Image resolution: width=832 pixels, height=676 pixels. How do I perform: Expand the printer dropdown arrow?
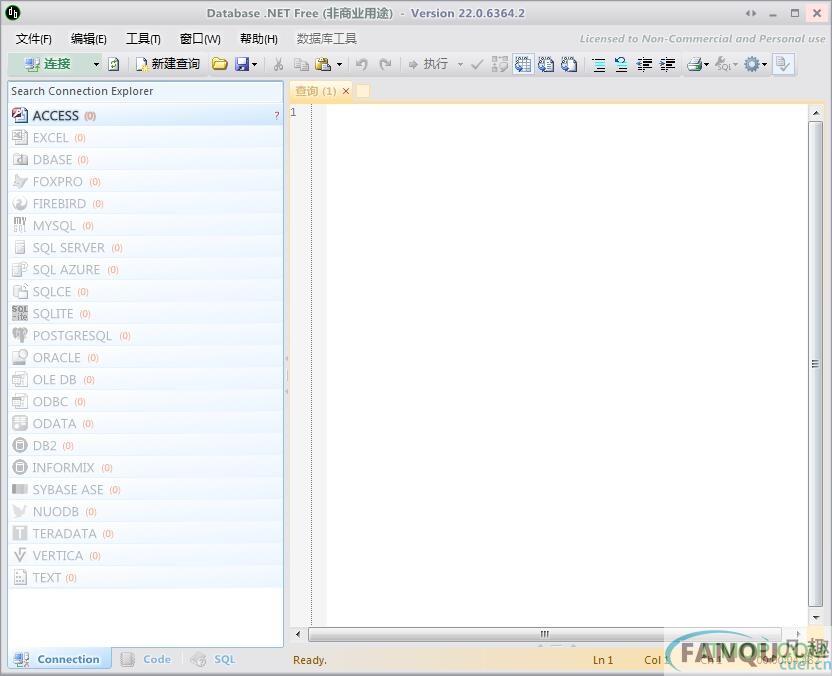pos(706,65)
